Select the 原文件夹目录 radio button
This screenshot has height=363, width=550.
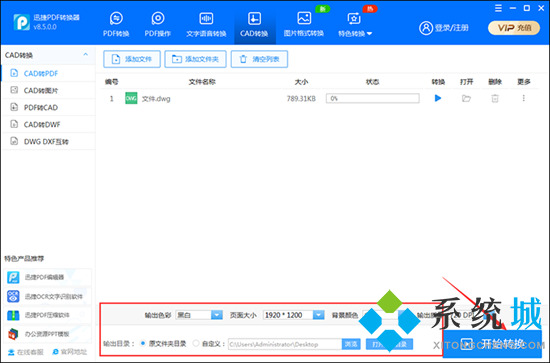[x=143, y=343]
